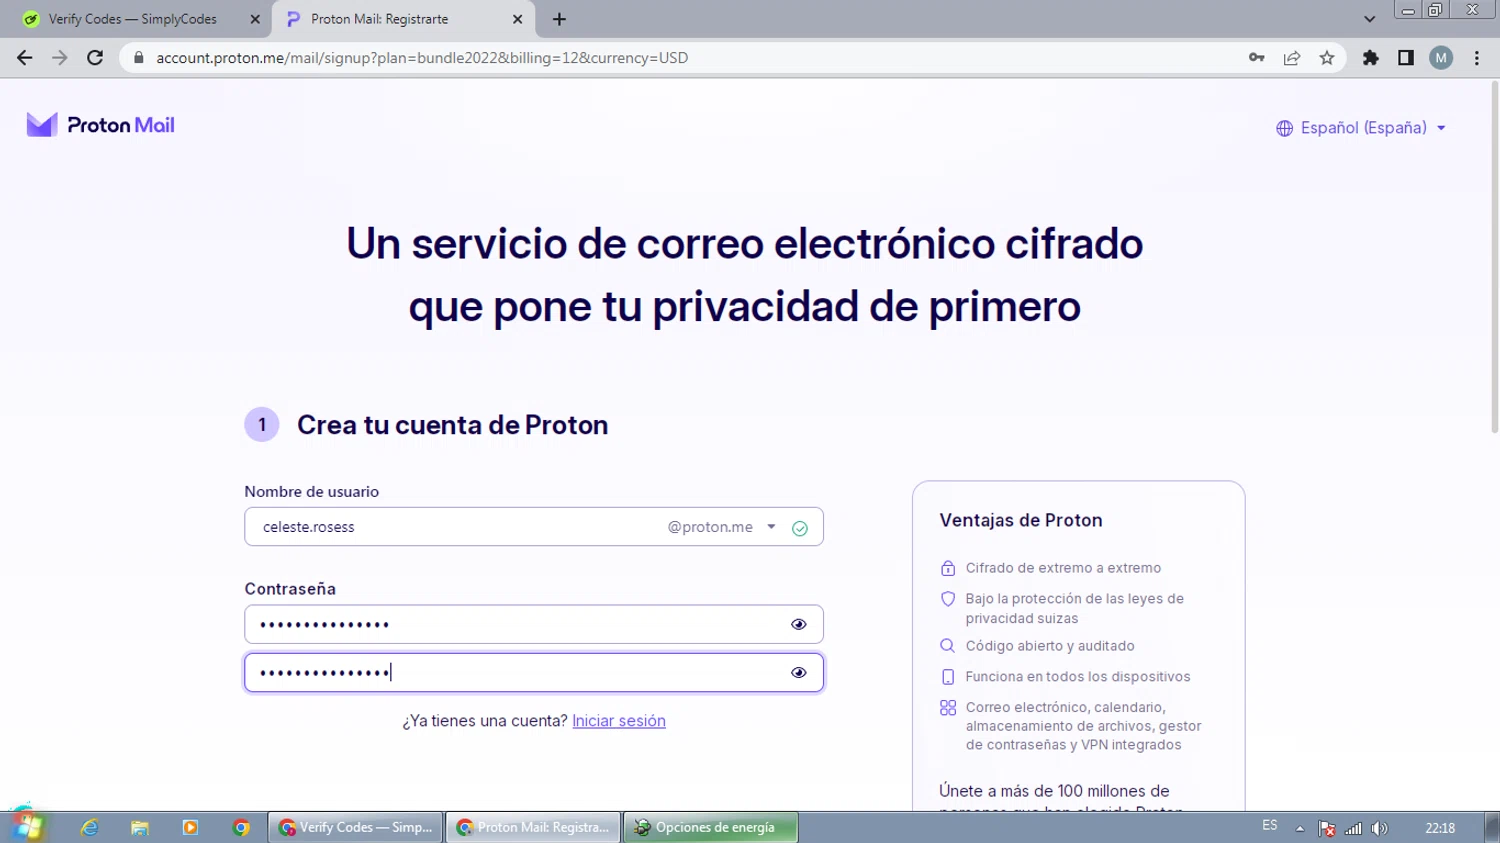Bookmark this page with the star
This screenshot has width=1500, height=843.
(1327, 58)
